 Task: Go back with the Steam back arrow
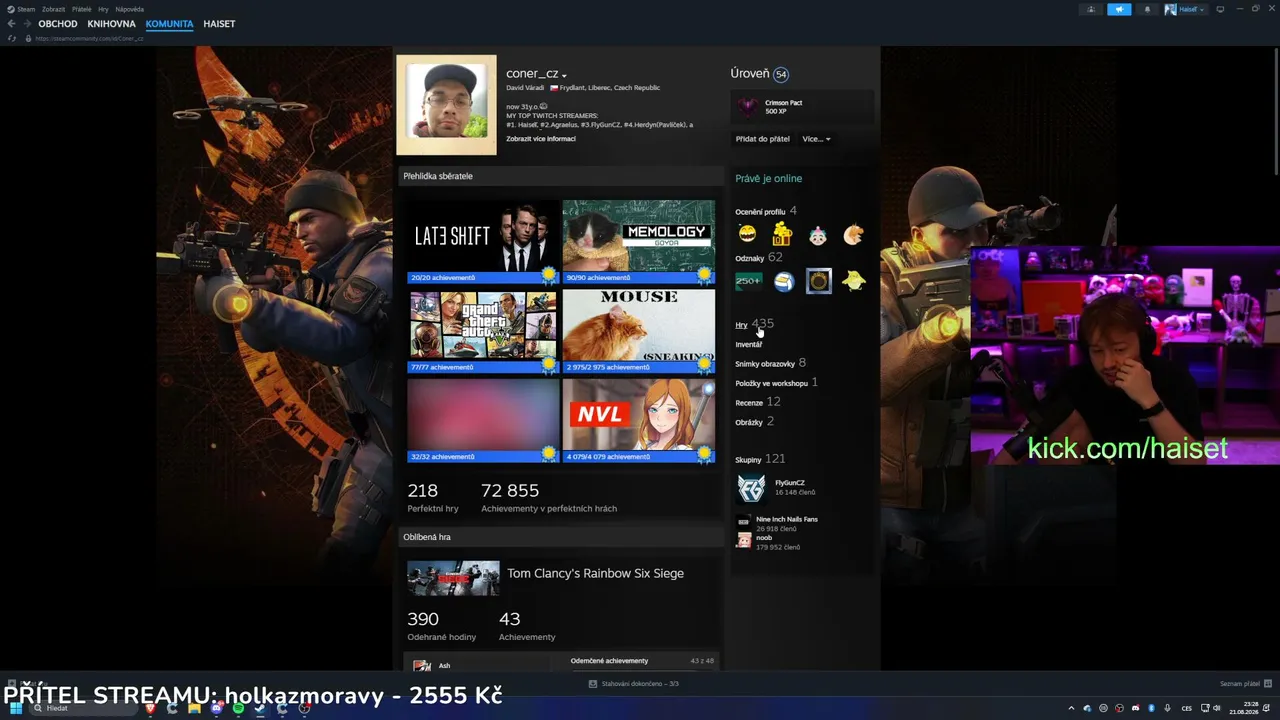[x=11, y=24]
